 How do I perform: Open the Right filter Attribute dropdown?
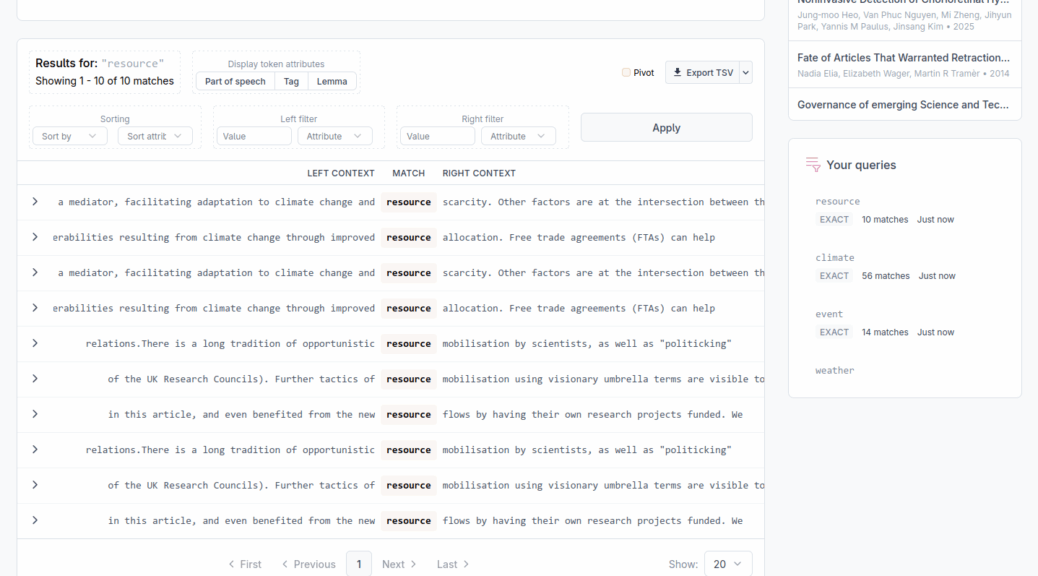[x=518, y=136]
